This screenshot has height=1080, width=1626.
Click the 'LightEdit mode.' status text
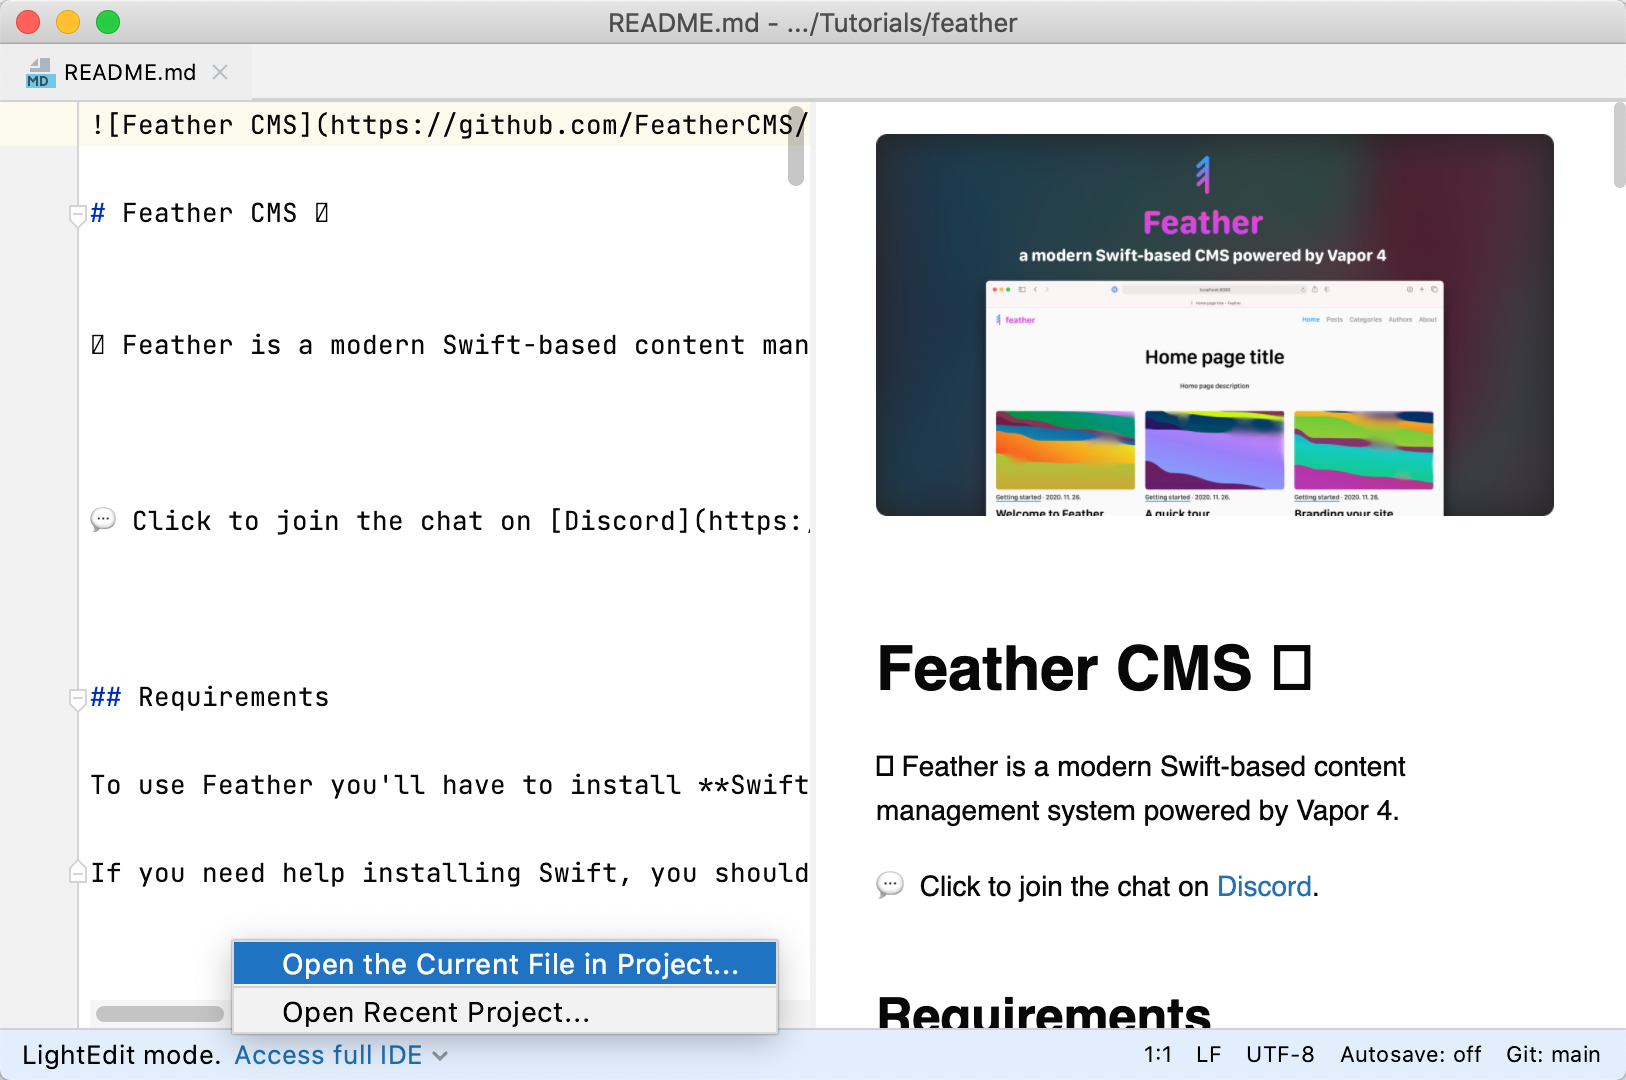pyautogui.click(x=121, y=1055)
